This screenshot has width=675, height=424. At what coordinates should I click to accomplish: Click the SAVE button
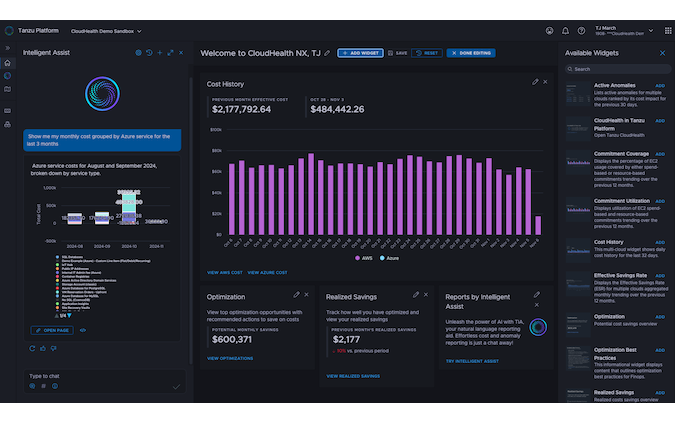pos(397,53)
